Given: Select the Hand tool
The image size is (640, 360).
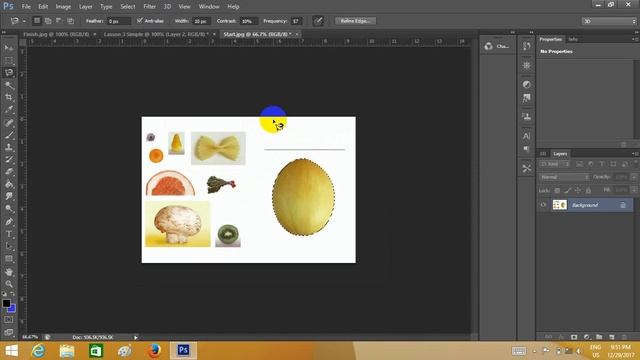Looking at the screenshot, I should [x=9, y=272].
